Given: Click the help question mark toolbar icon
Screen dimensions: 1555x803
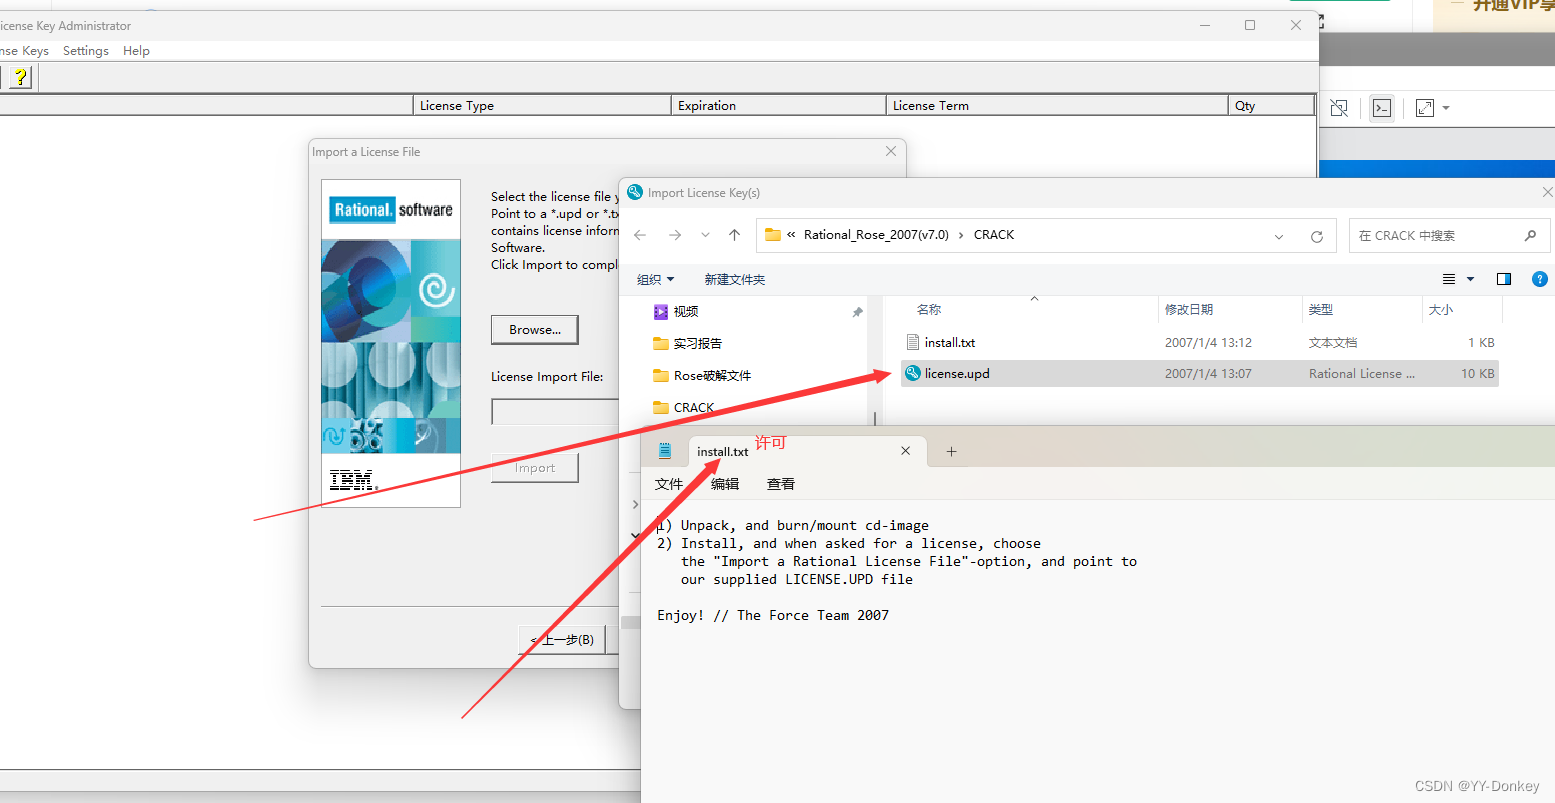Looking at the screenshot, I should [21, 77].
